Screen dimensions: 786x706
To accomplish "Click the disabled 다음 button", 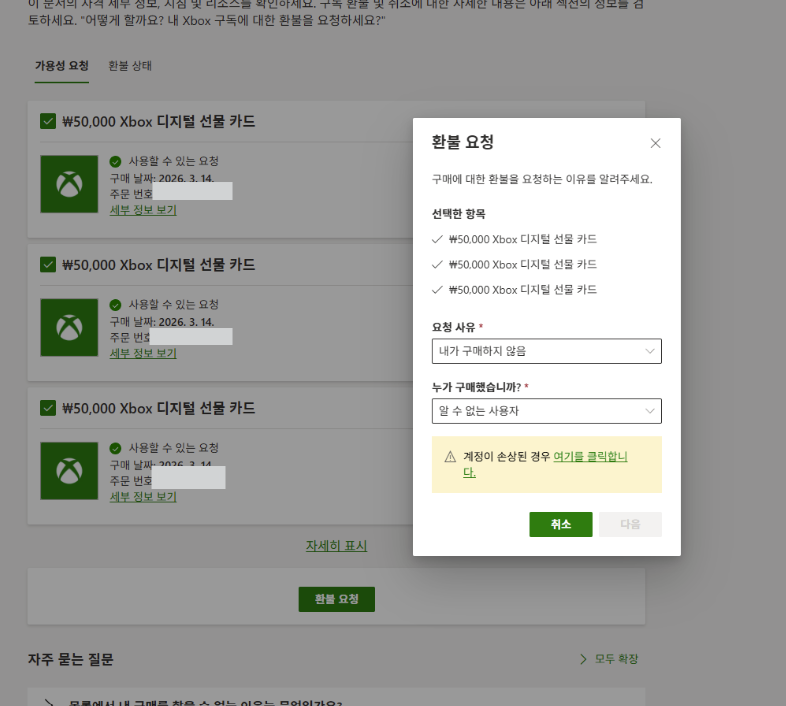I will coord(630,524).
